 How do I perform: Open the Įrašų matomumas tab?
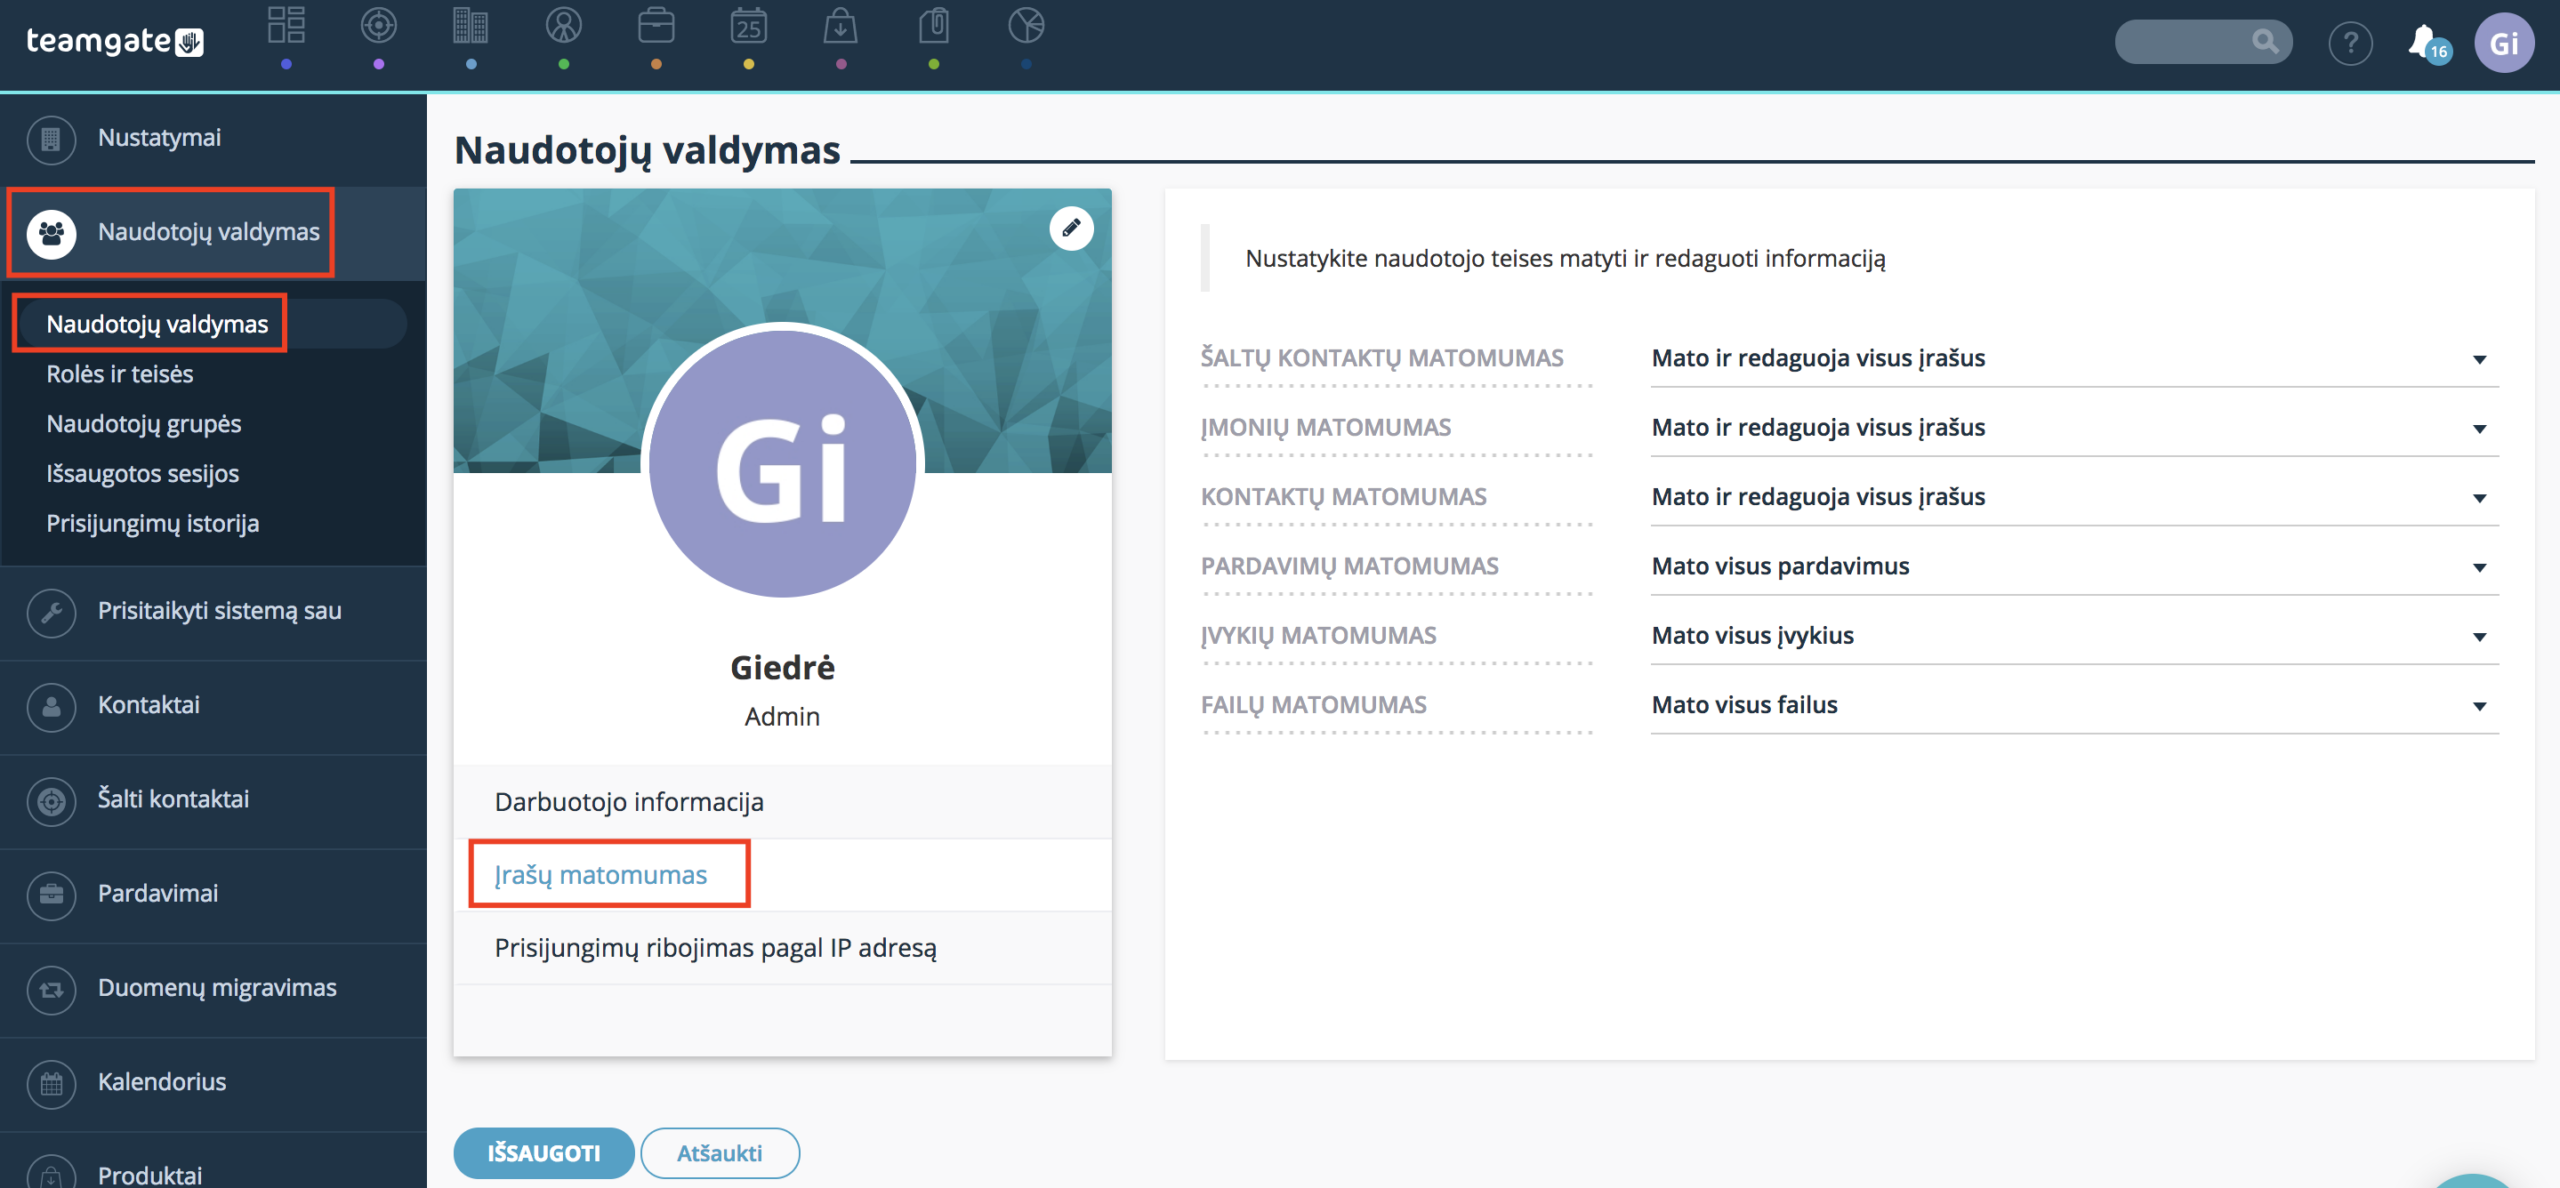click(782, 875)
